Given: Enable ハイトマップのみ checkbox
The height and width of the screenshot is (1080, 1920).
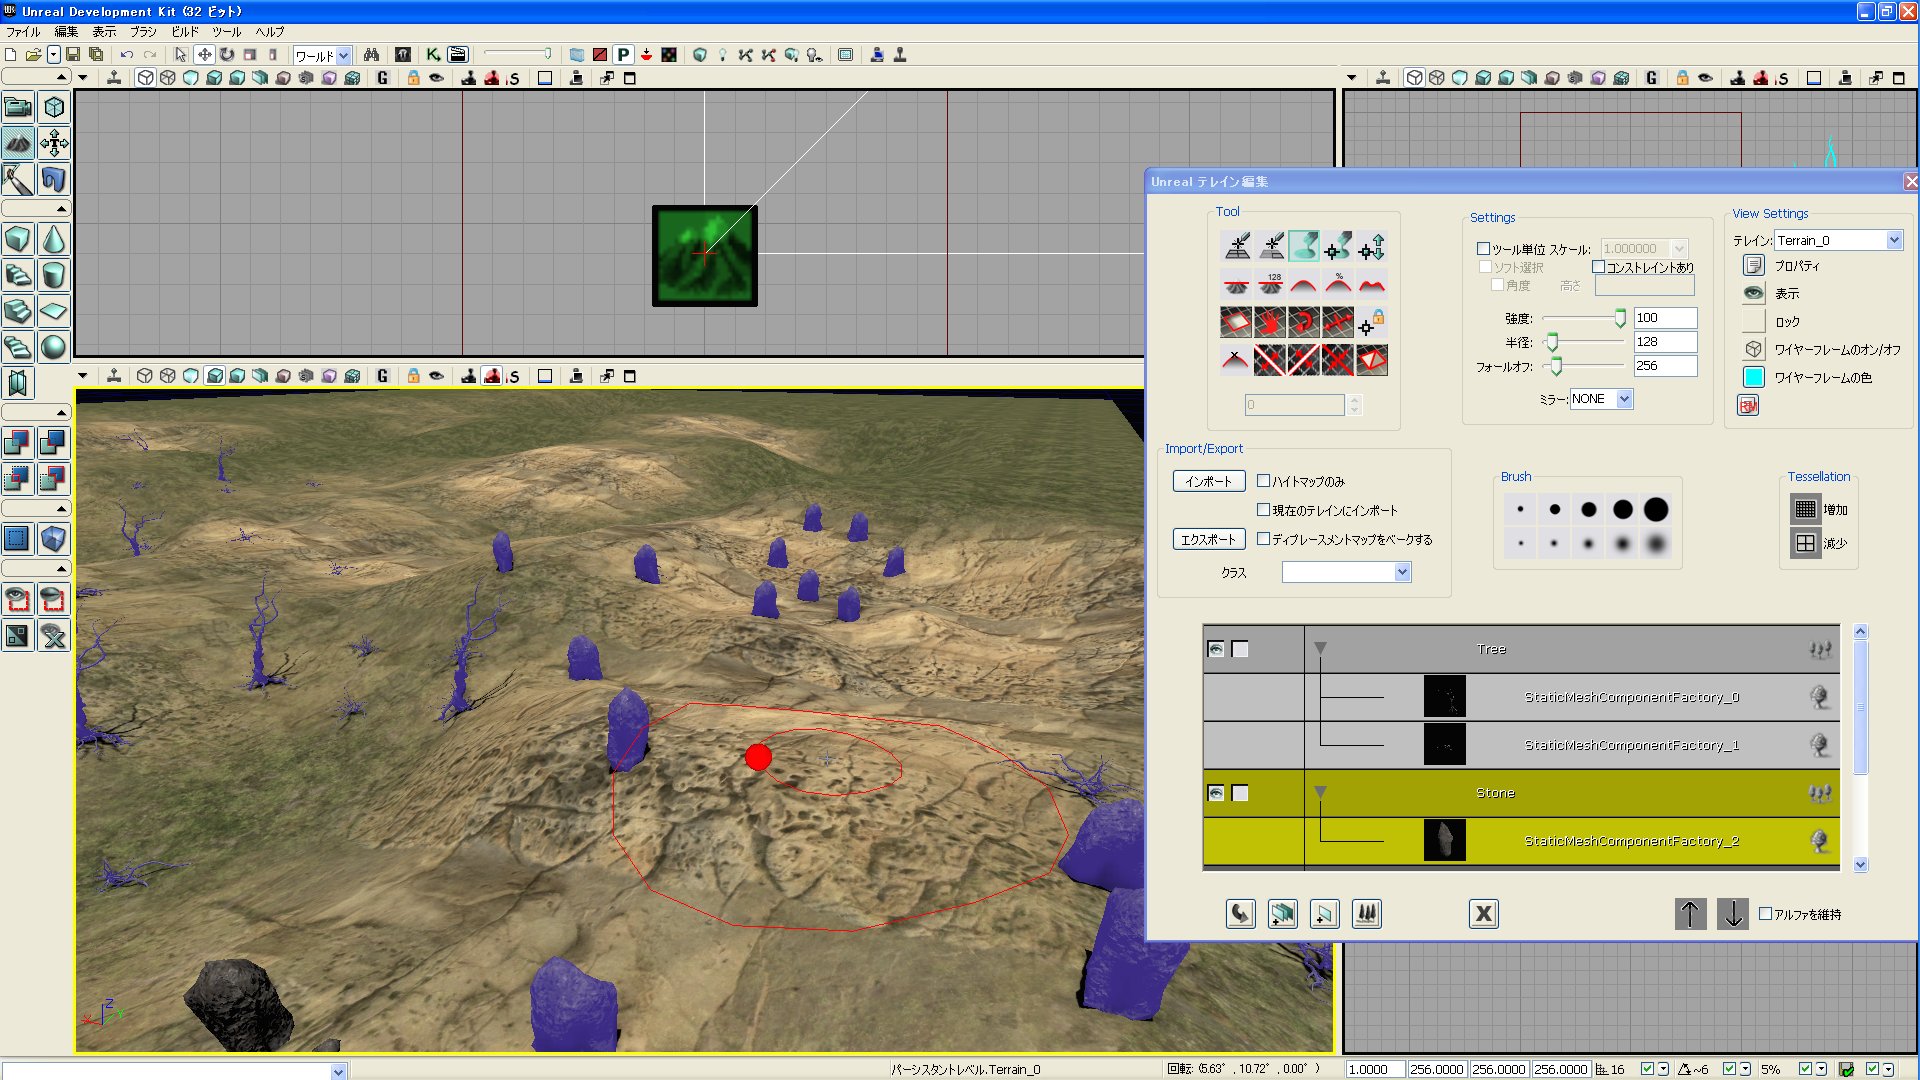Looking at the screenshot, I should 1263,481.
